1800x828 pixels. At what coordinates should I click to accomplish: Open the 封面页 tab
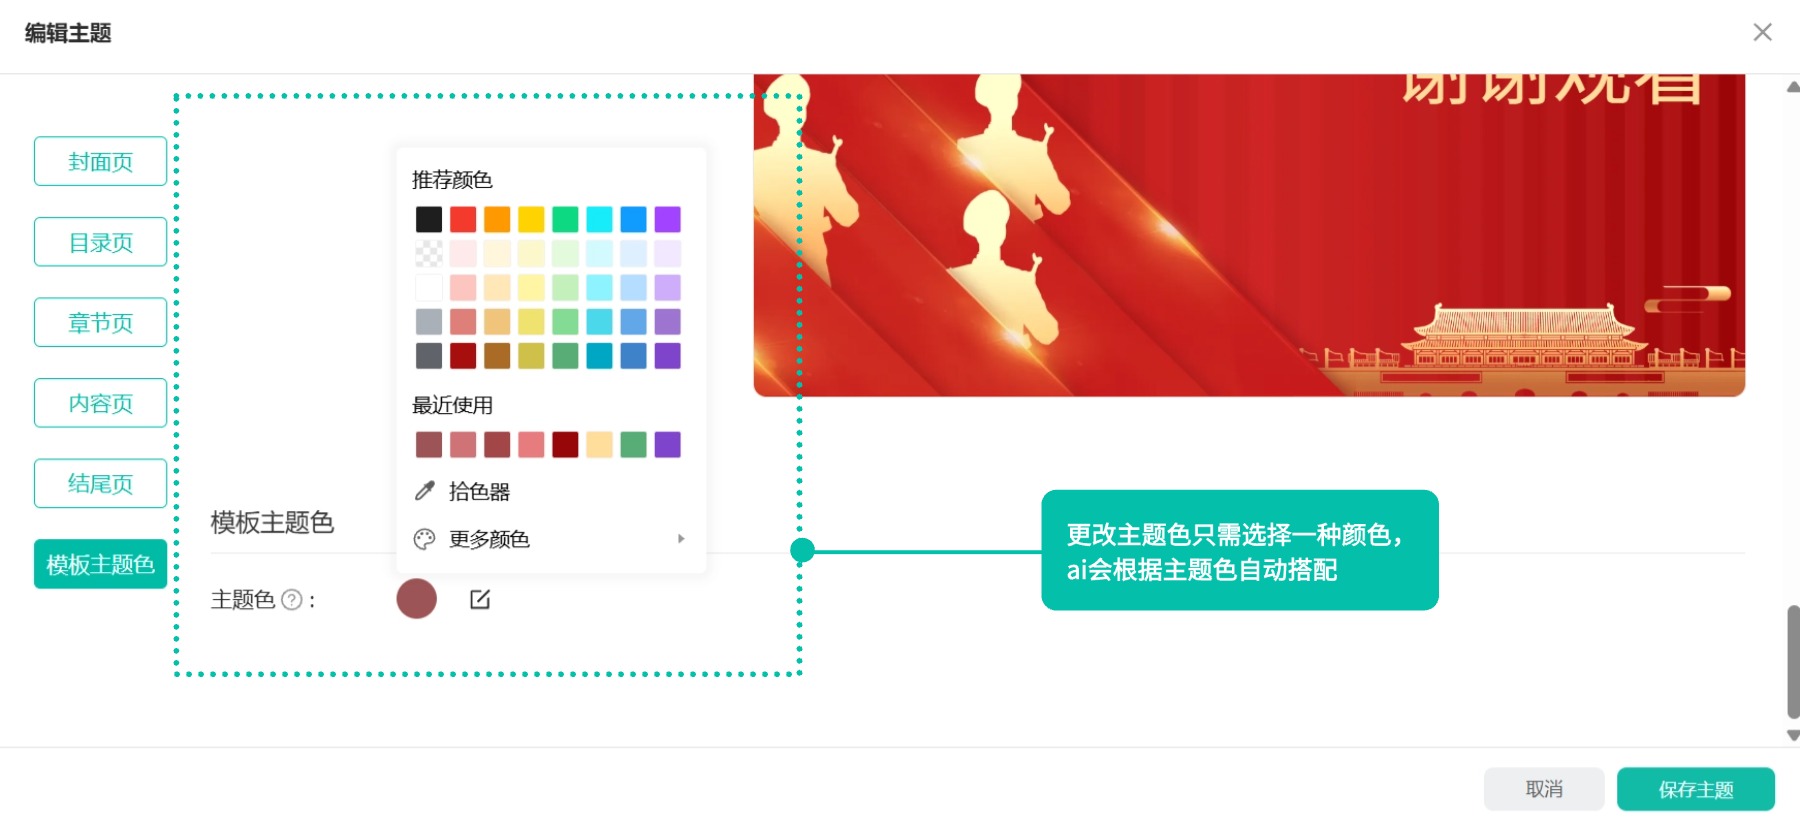(x=100, y=161)
